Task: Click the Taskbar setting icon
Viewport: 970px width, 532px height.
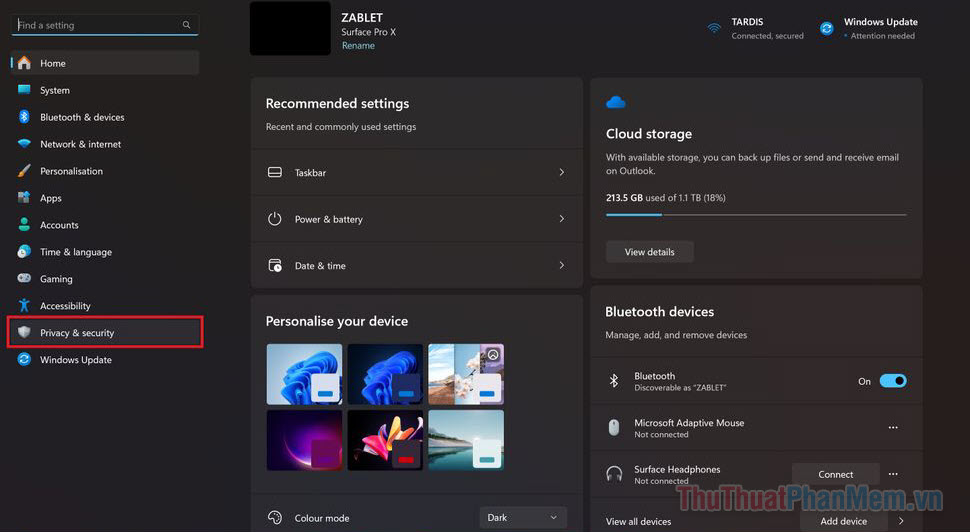Action: click(x=275, y=172)
